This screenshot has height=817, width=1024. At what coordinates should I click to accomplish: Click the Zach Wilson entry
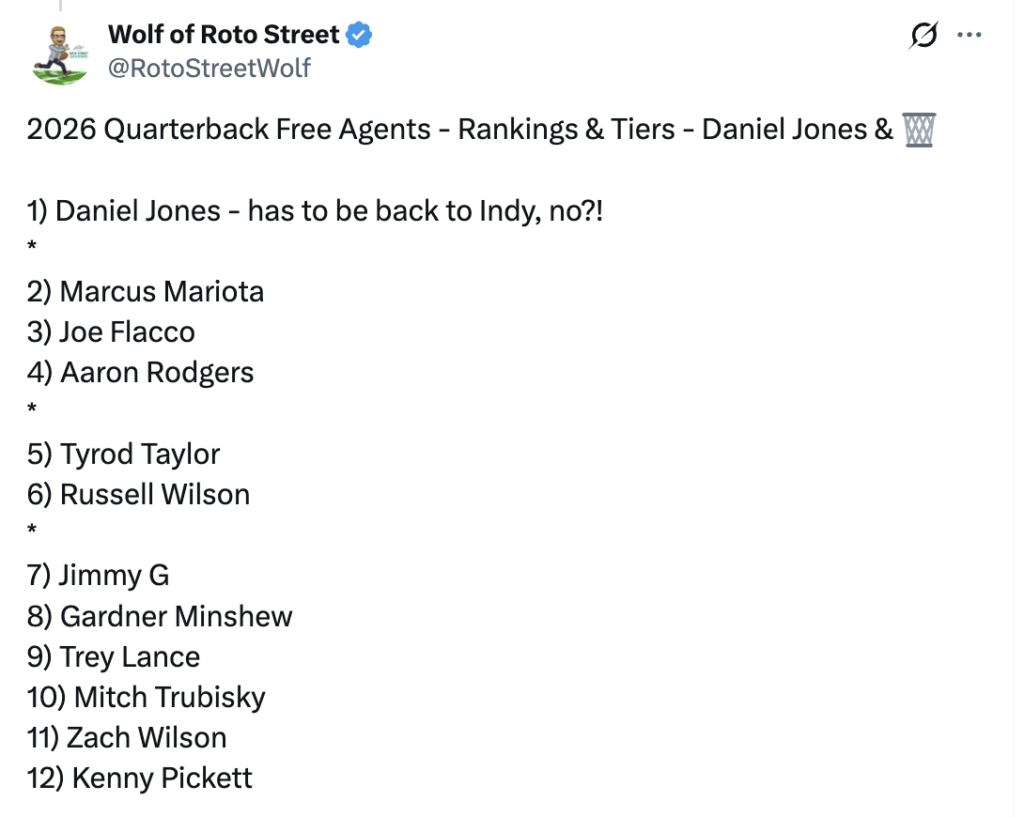[127, 738]
